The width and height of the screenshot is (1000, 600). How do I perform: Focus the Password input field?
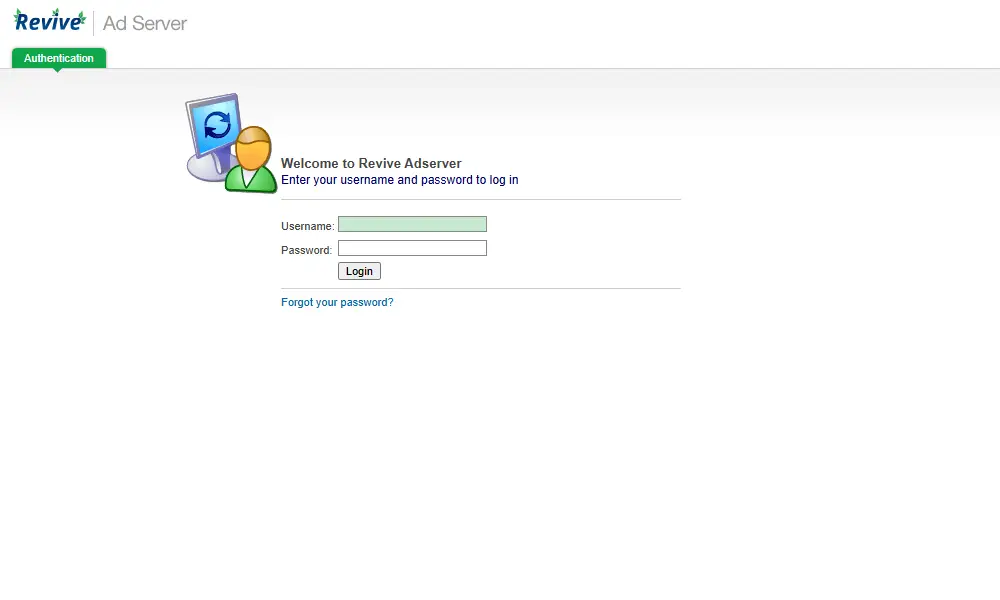point(412,248)
